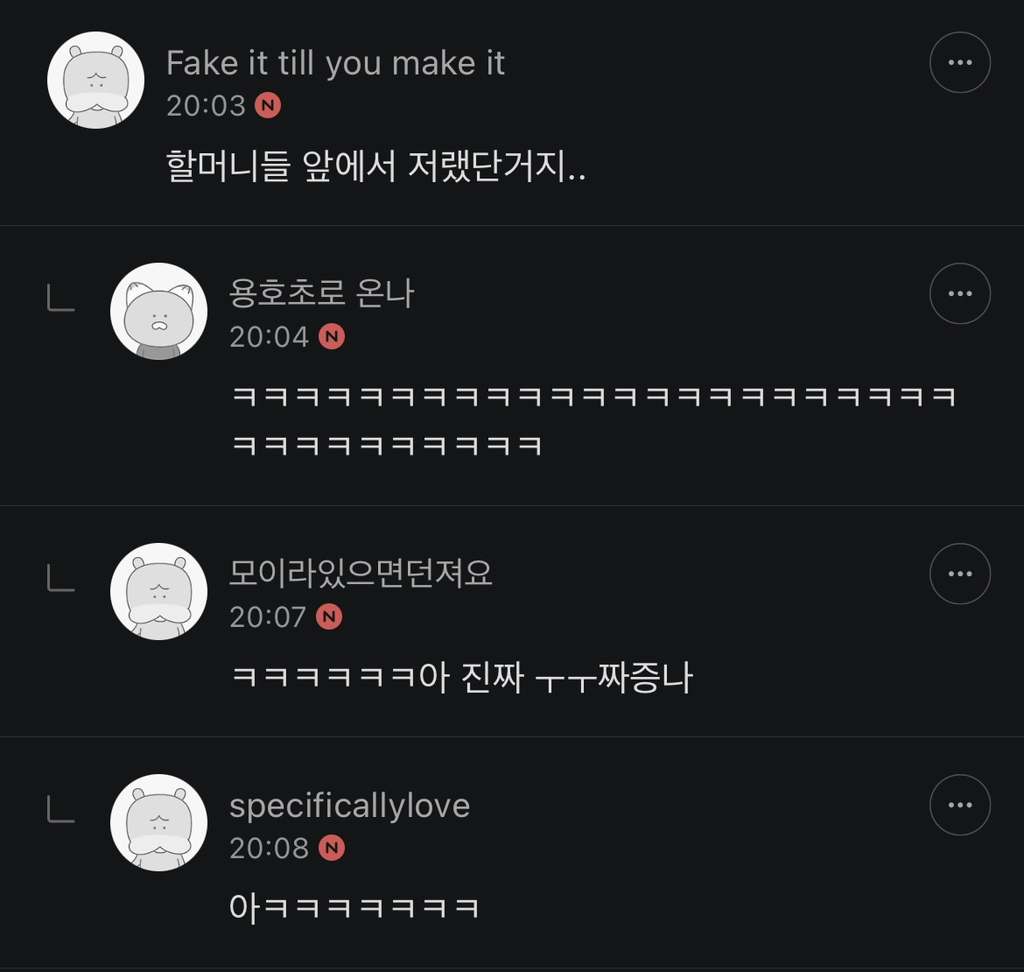The image size is (1024, 972).
Task: Open username 모이라있으면던져요
Action: click(361, 574)
